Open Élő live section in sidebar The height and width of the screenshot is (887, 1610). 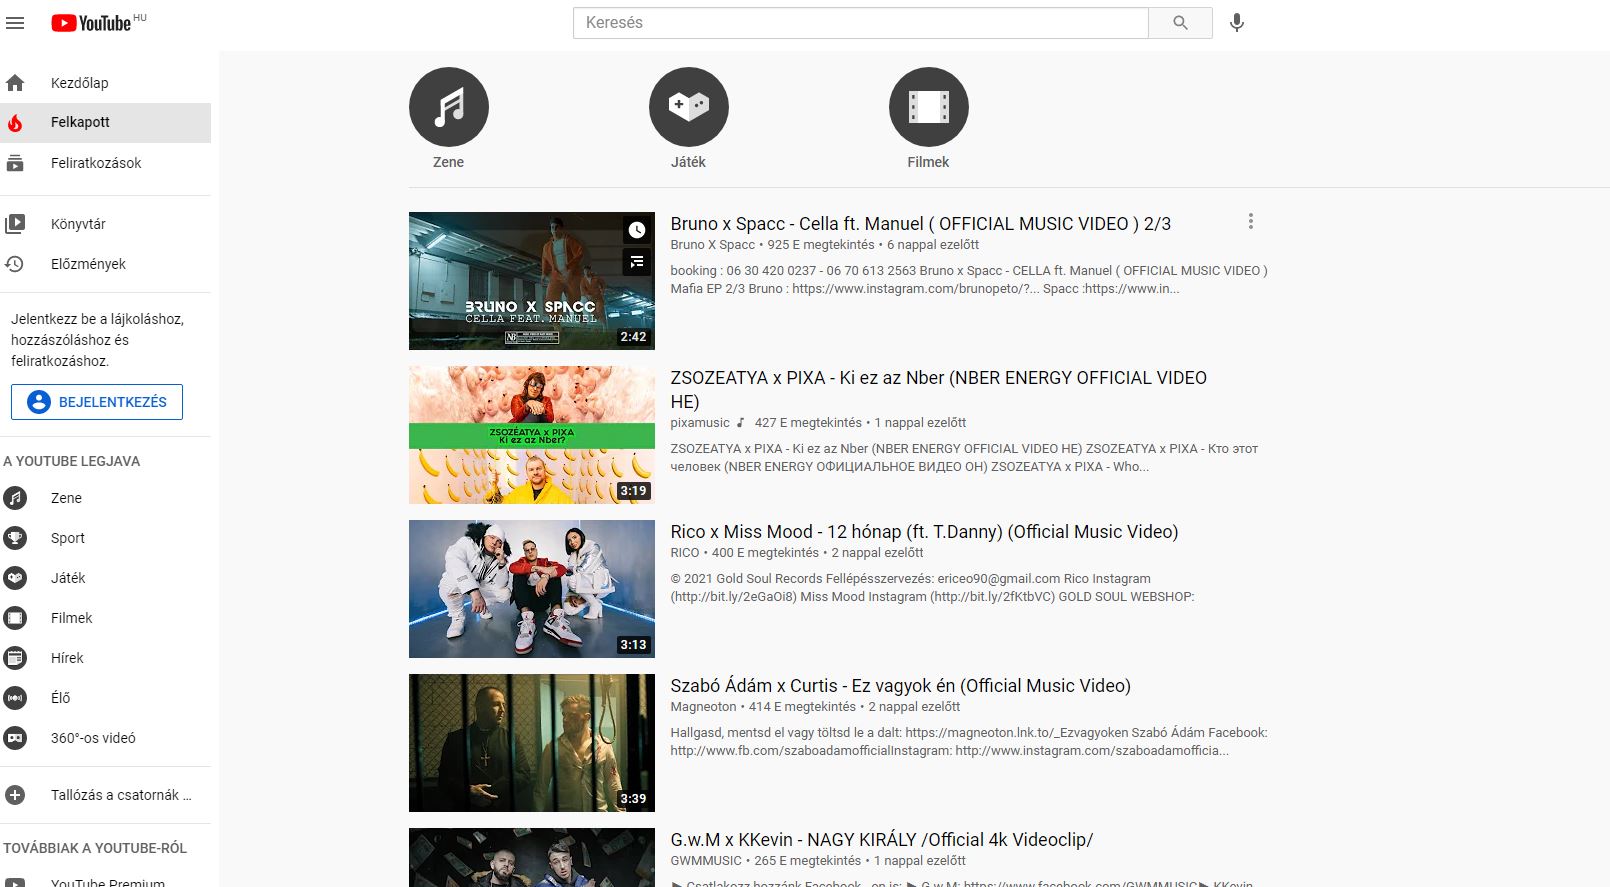pyautogui.click(x=61, y=698)
